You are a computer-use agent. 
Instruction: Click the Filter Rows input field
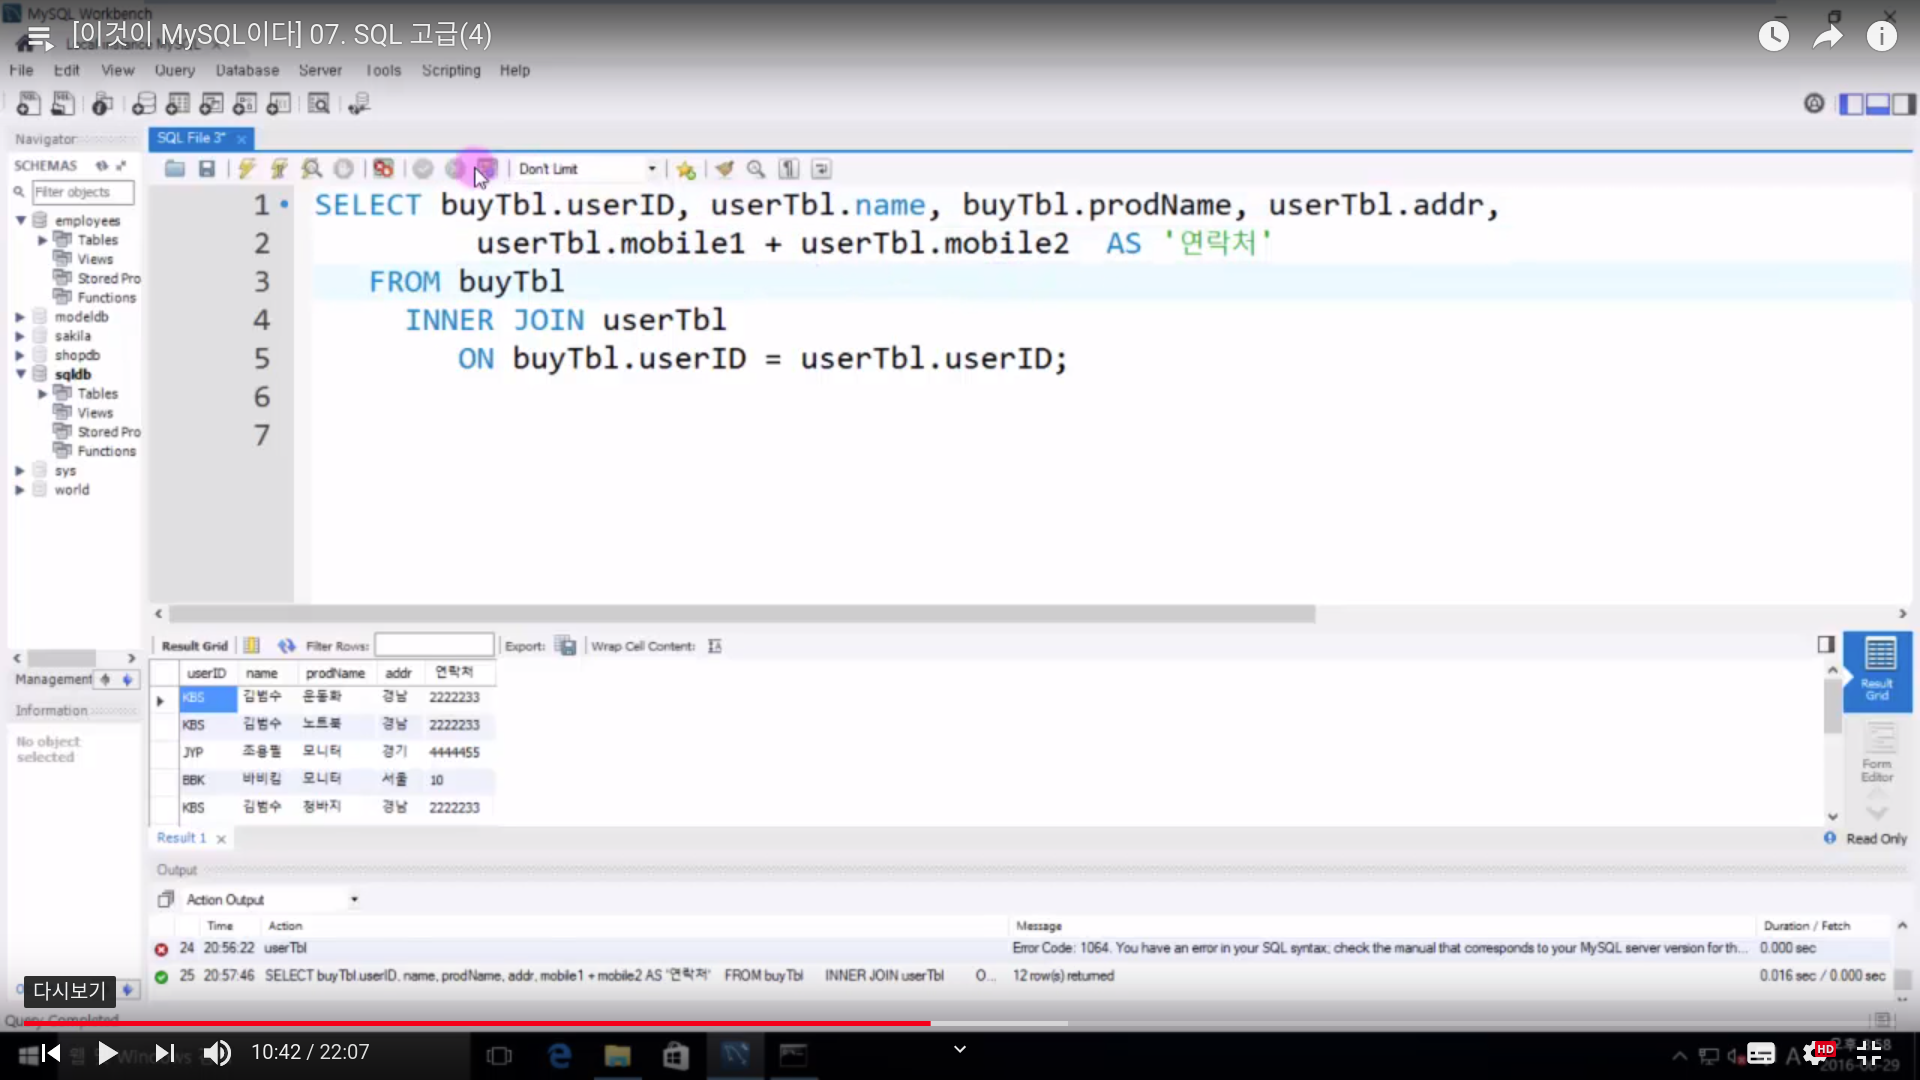click(x=434, y=645)
